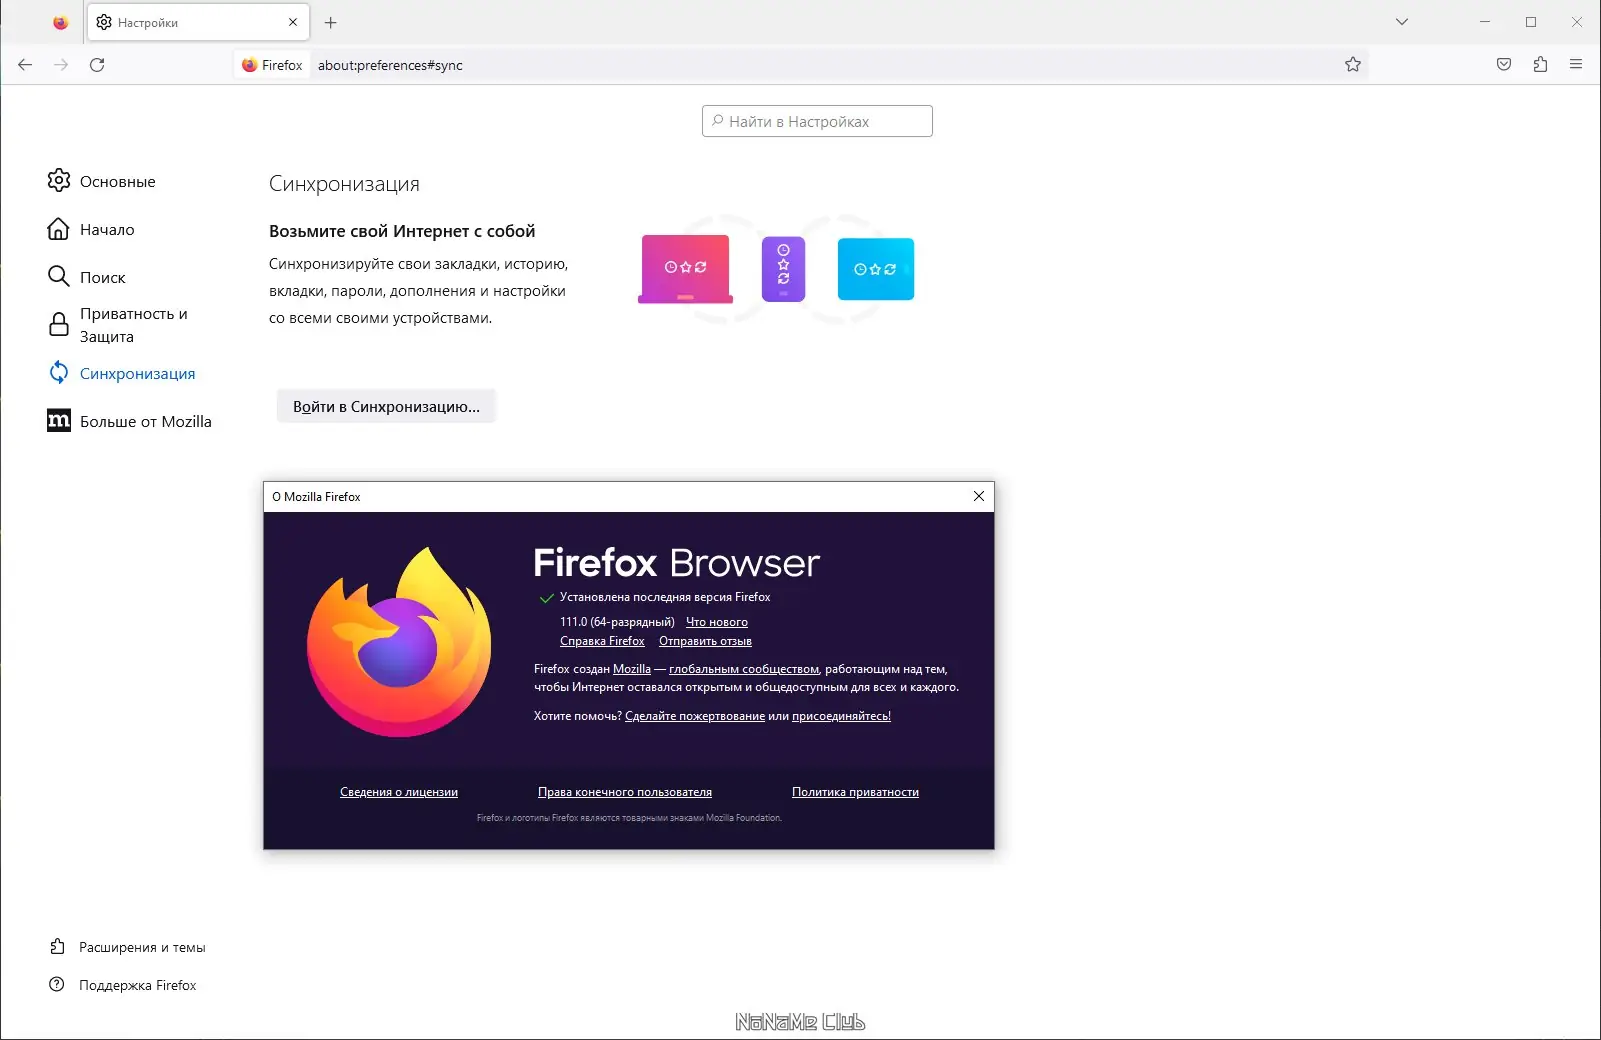Viewport: 1601px width, 1040px height.
Task: Close the Настройки tab
Action: coord(293,22)
